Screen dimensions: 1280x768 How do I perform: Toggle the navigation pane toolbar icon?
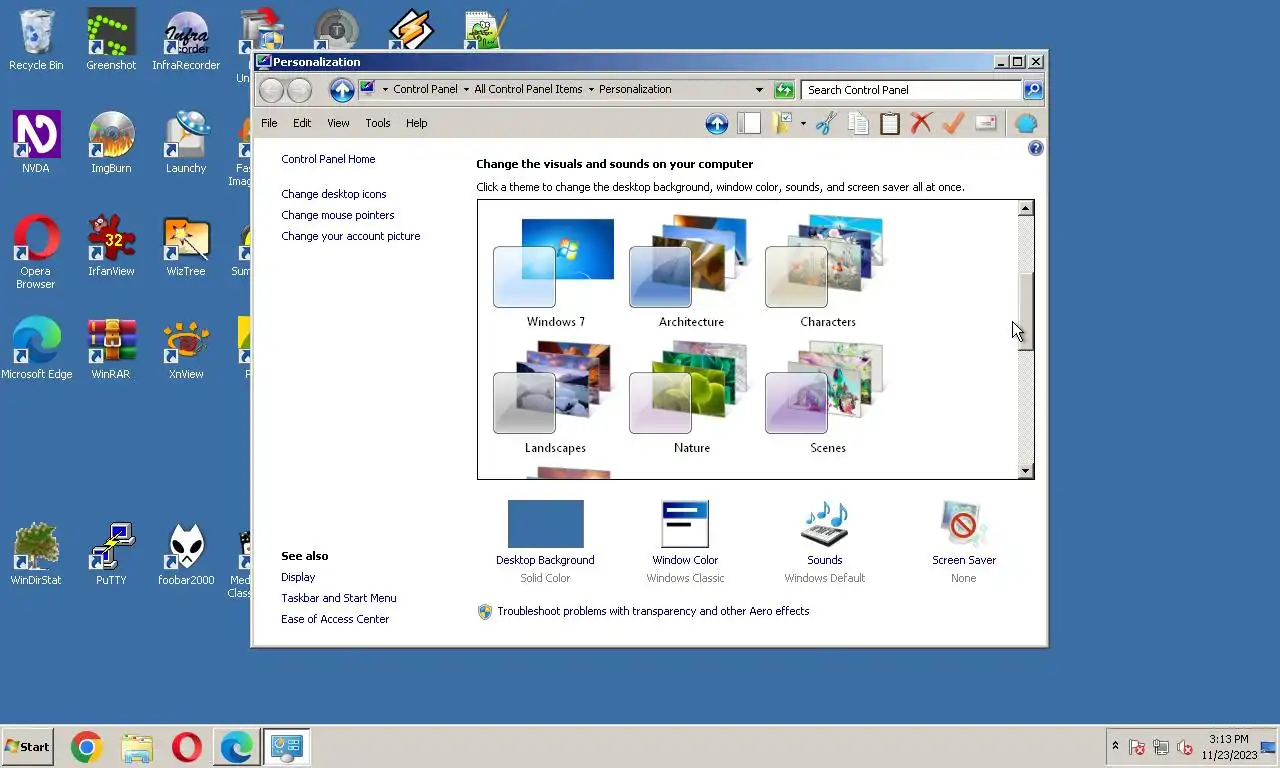point(749,123)
